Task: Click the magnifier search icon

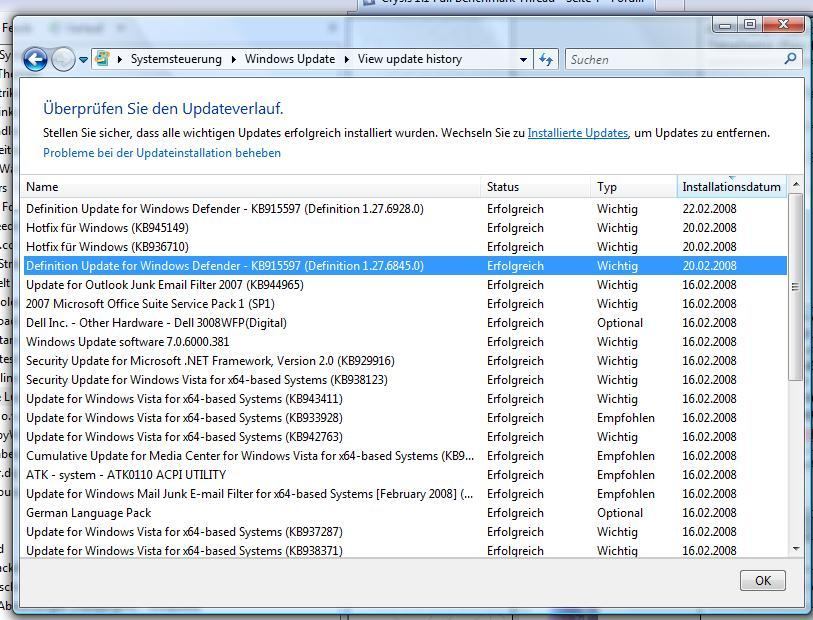Action: [791, 59]
